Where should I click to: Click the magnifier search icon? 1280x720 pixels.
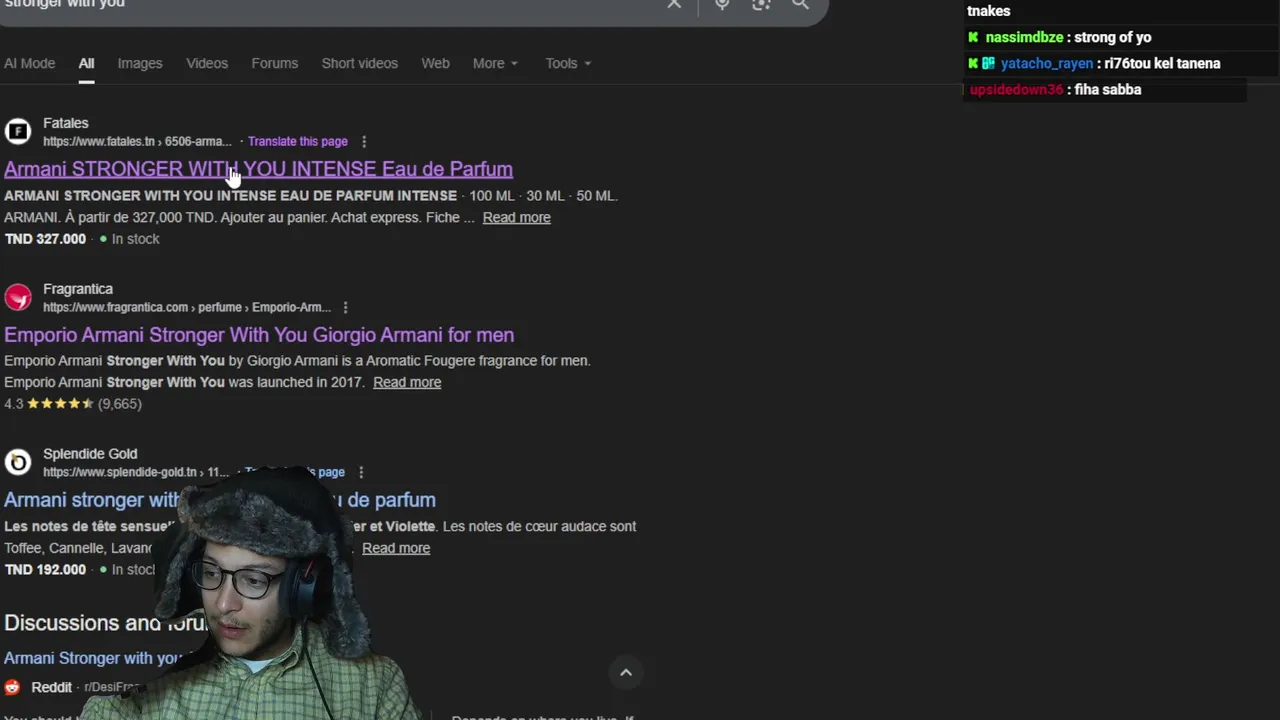pos(801,4)
